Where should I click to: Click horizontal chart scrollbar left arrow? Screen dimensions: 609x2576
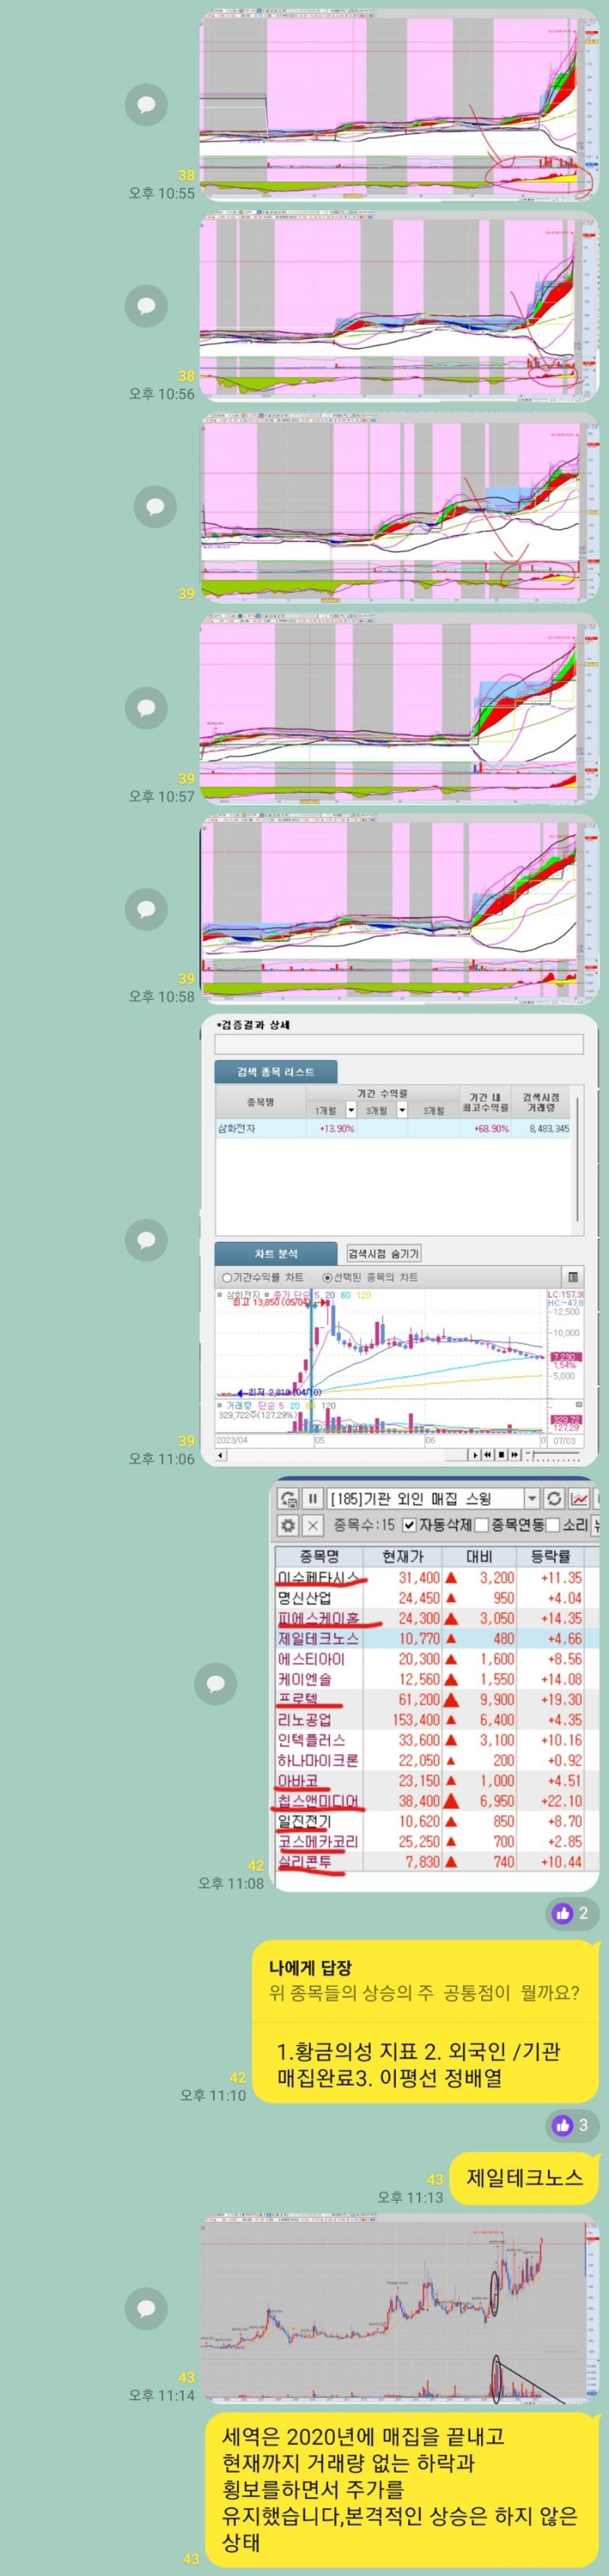click(x=221, y=1455)
